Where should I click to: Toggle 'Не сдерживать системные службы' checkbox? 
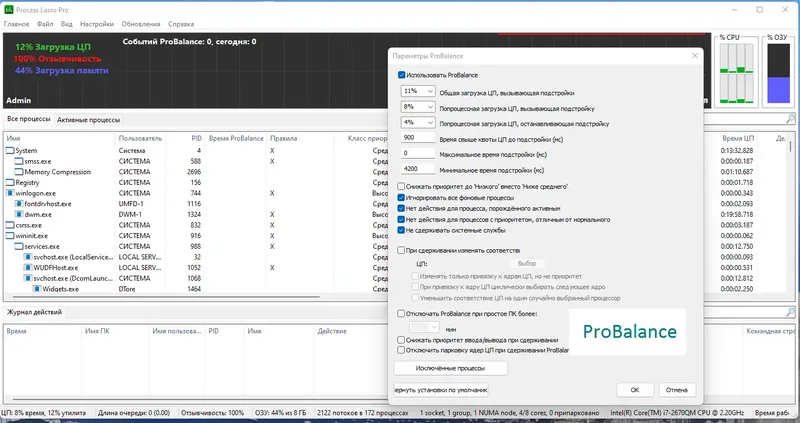[402, 231]
